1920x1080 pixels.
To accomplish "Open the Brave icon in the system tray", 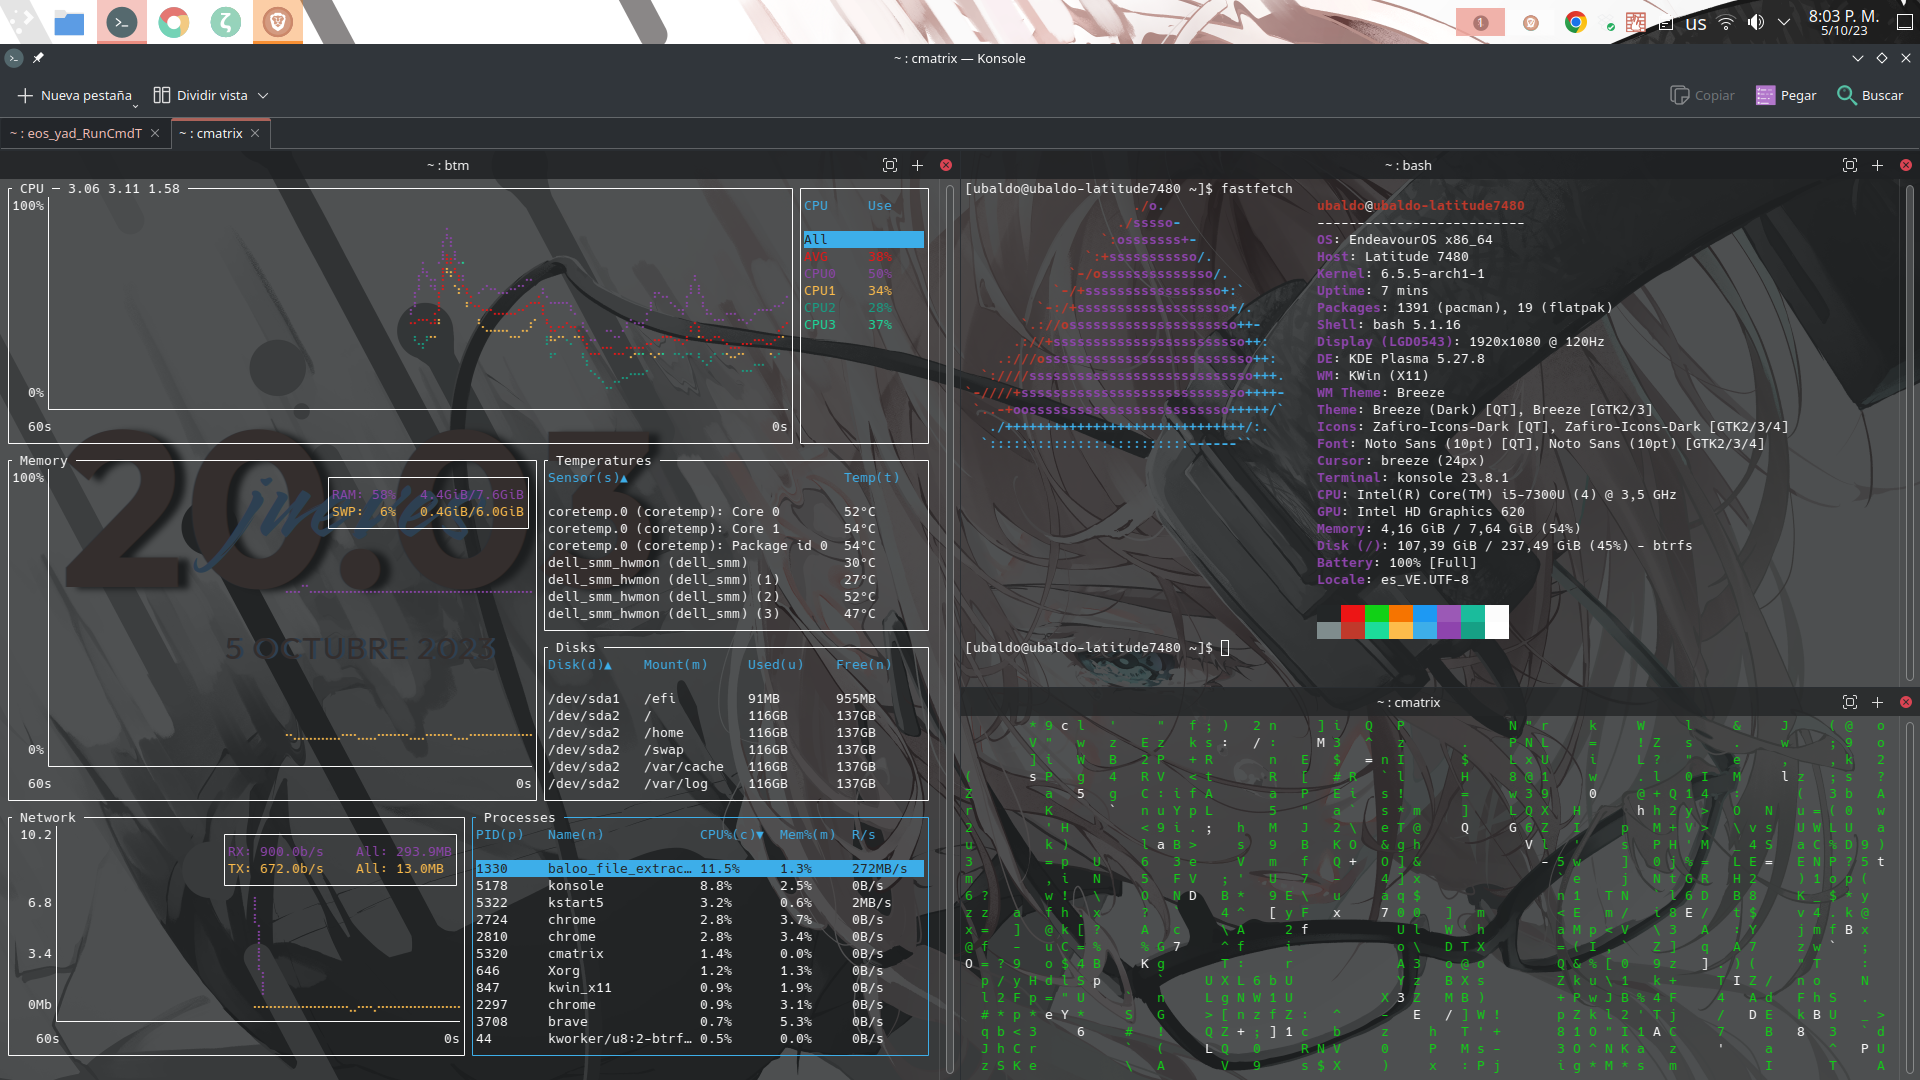I will (x=1531, y=23).
